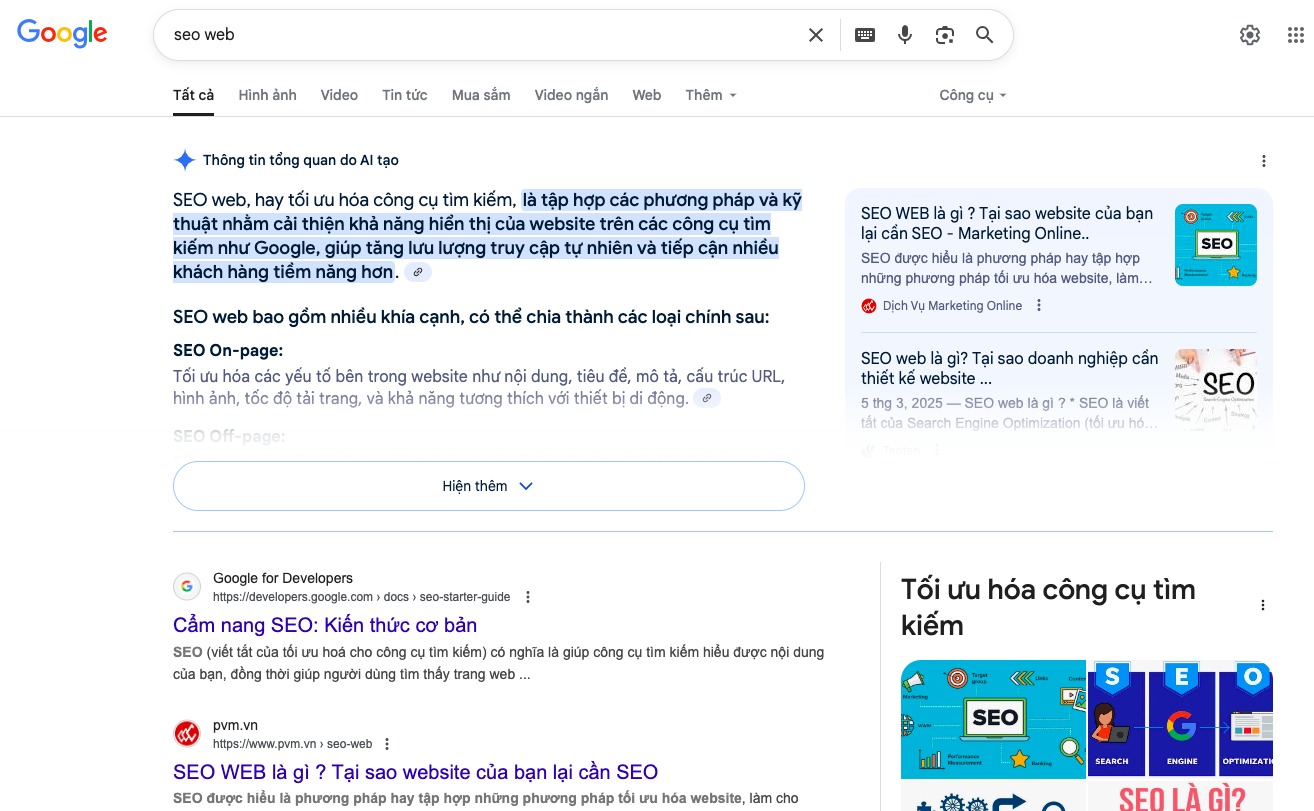Clear the search box with the X icon
This screenshot has width=1314, height=811.
click(816, 35)
